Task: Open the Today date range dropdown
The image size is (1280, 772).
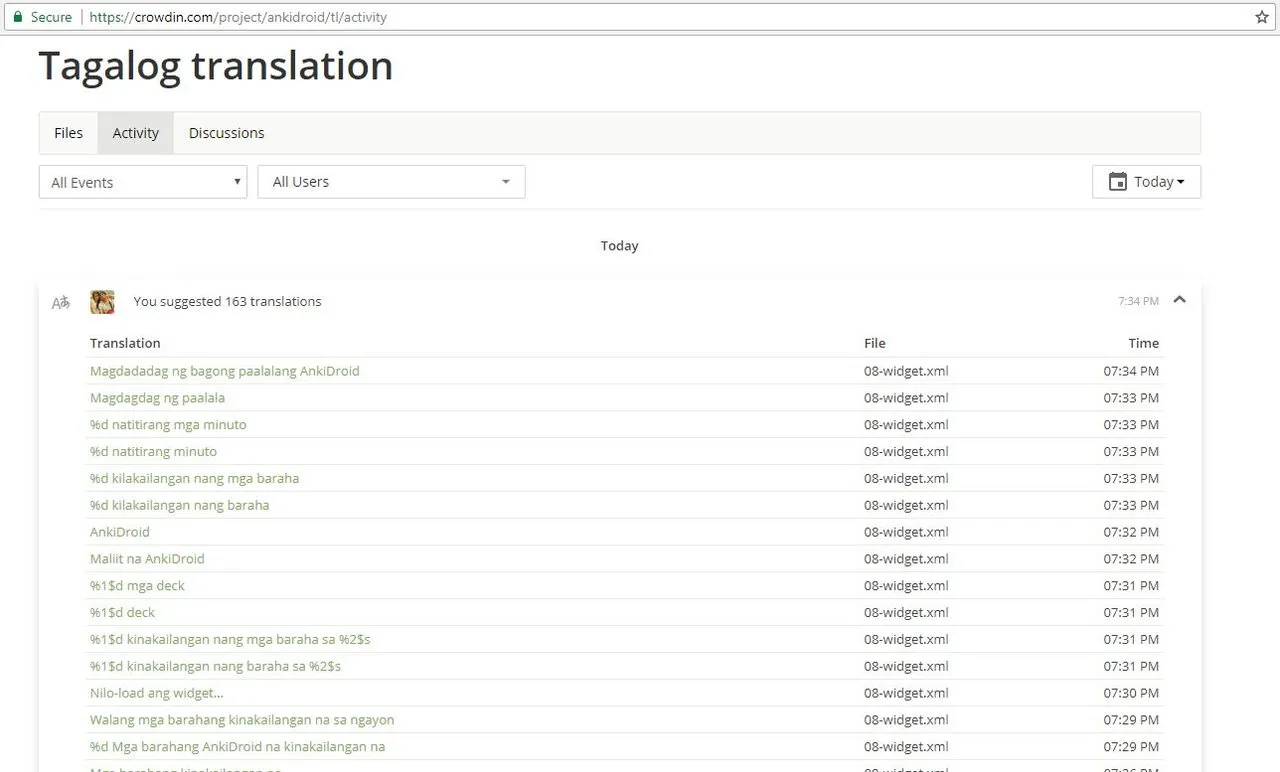Action: 1146,182
